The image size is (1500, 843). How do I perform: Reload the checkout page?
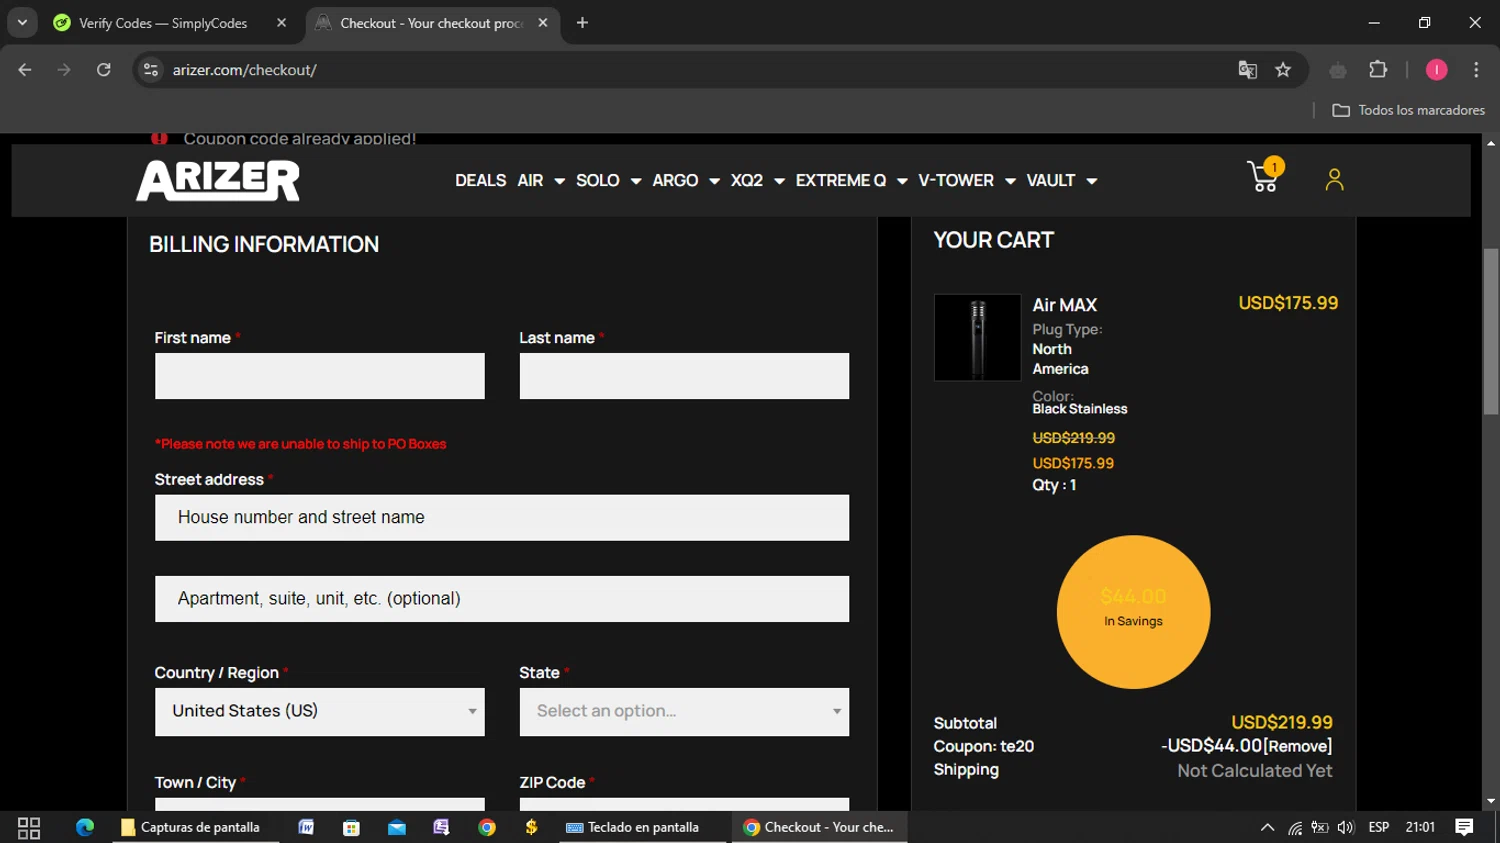click(104, 70)
